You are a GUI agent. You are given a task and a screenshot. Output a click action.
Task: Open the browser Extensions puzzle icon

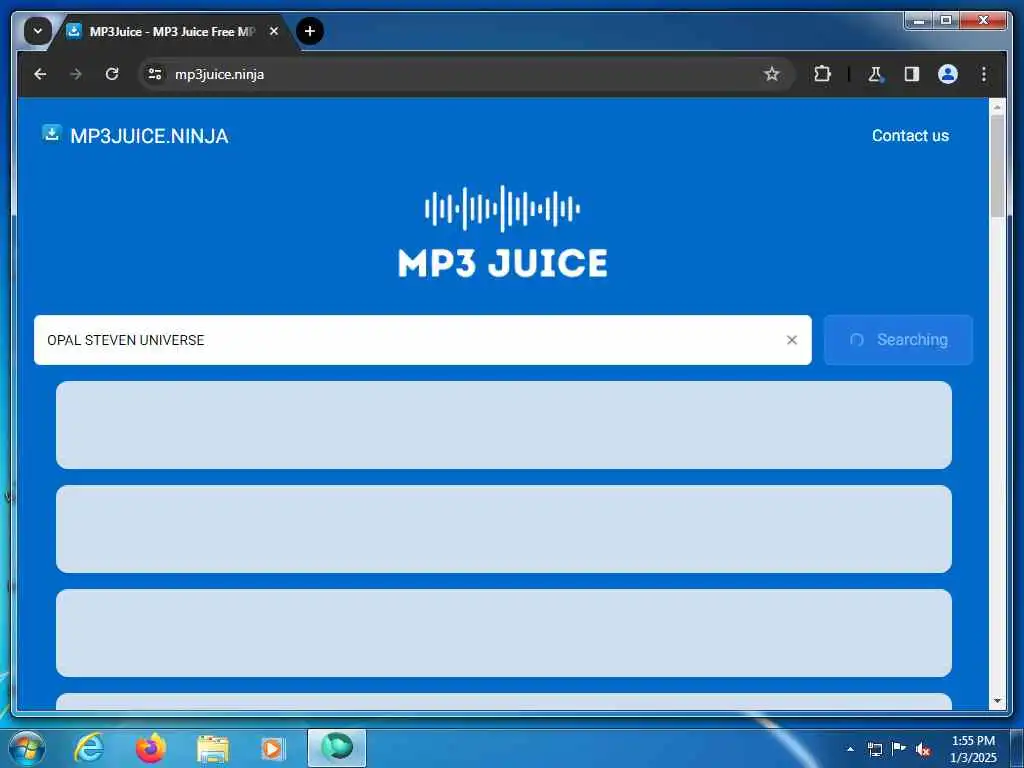click(x=822, y=74)
